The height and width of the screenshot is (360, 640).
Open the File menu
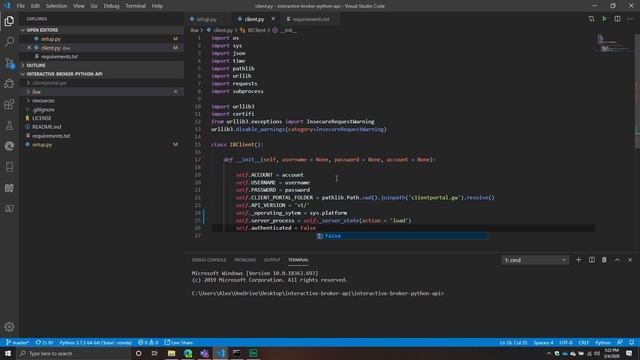click(20, 6)
